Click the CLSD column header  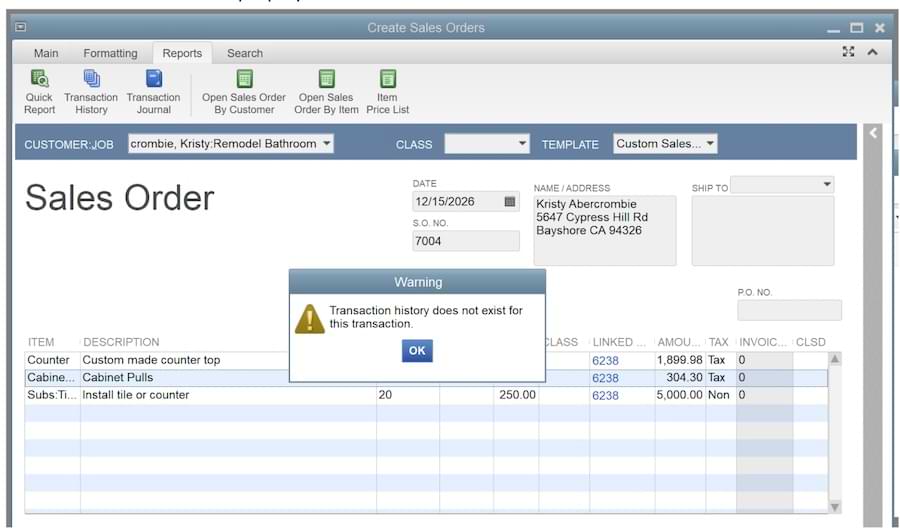(810, 342)
